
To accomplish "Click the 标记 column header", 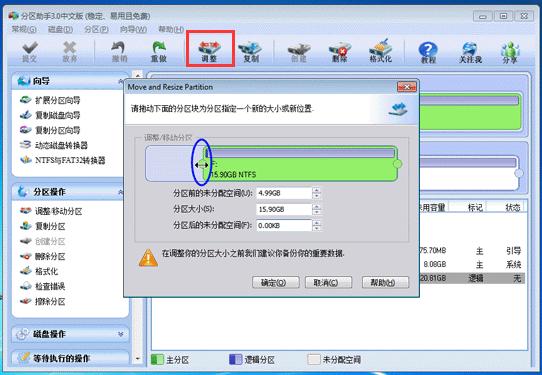I will pos(476,207).
